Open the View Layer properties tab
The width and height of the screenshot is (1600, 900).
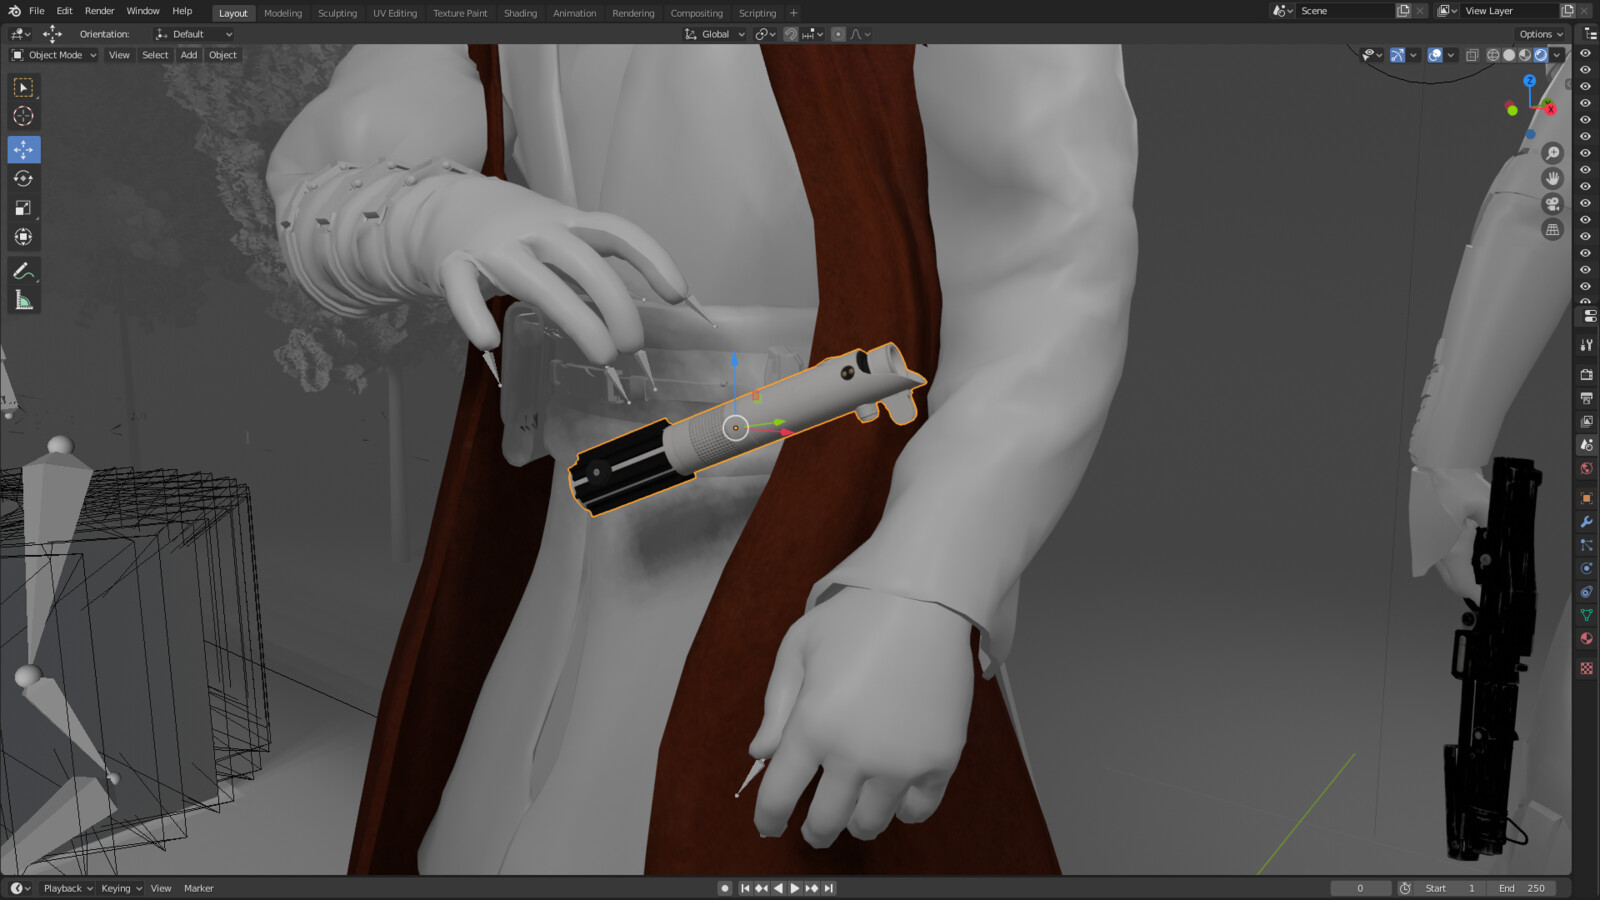(x=1586, y=421)
